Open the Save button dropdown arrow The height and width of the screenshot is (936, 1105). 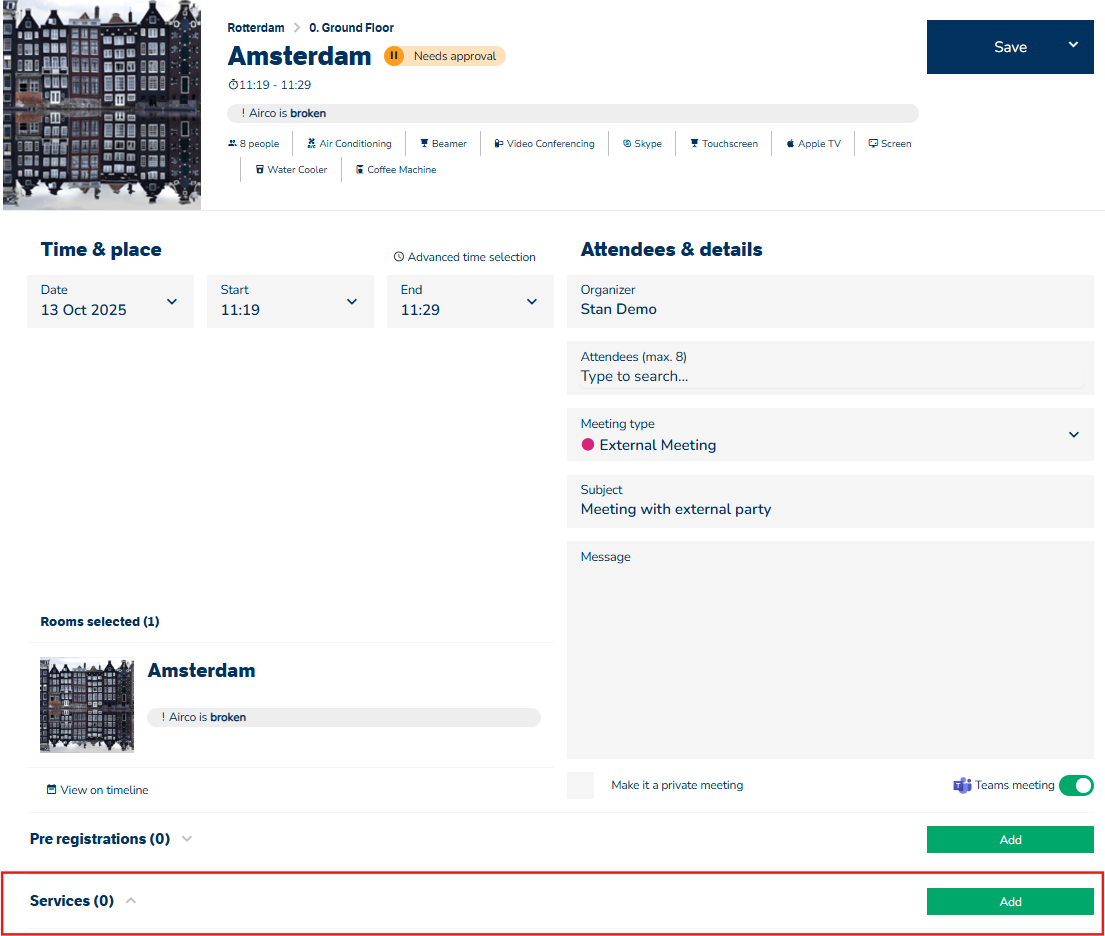pyautogui.click(x=1073, y=45)
